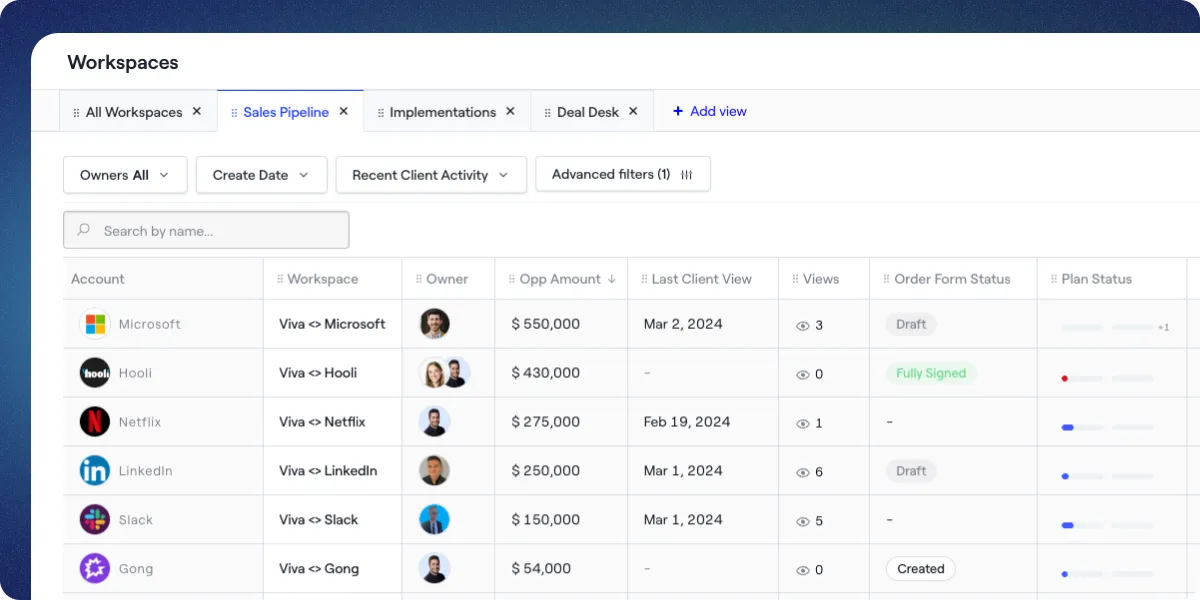Click eye views icon in Microsoft row
Screen dimensions: 1200x600
[x=802, y=326]
